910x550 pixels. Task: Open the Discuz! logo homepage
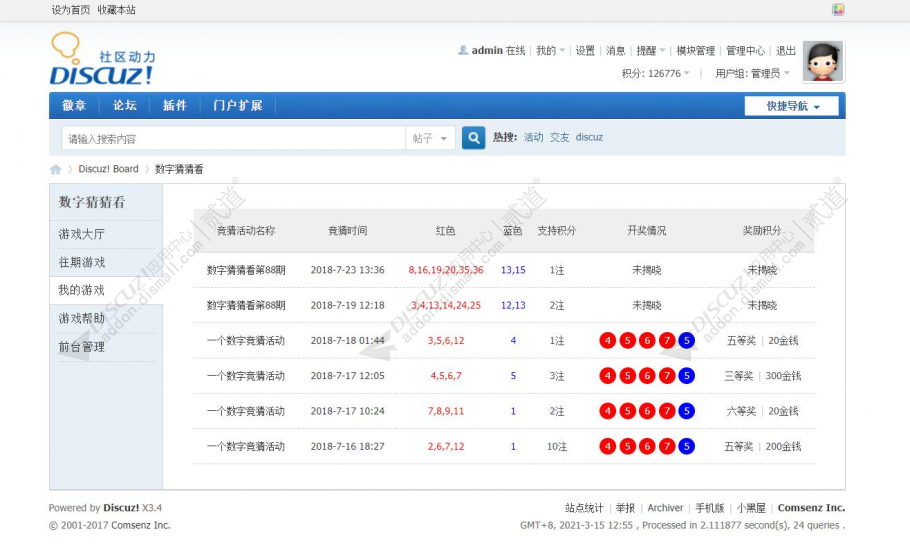[103, 59]
